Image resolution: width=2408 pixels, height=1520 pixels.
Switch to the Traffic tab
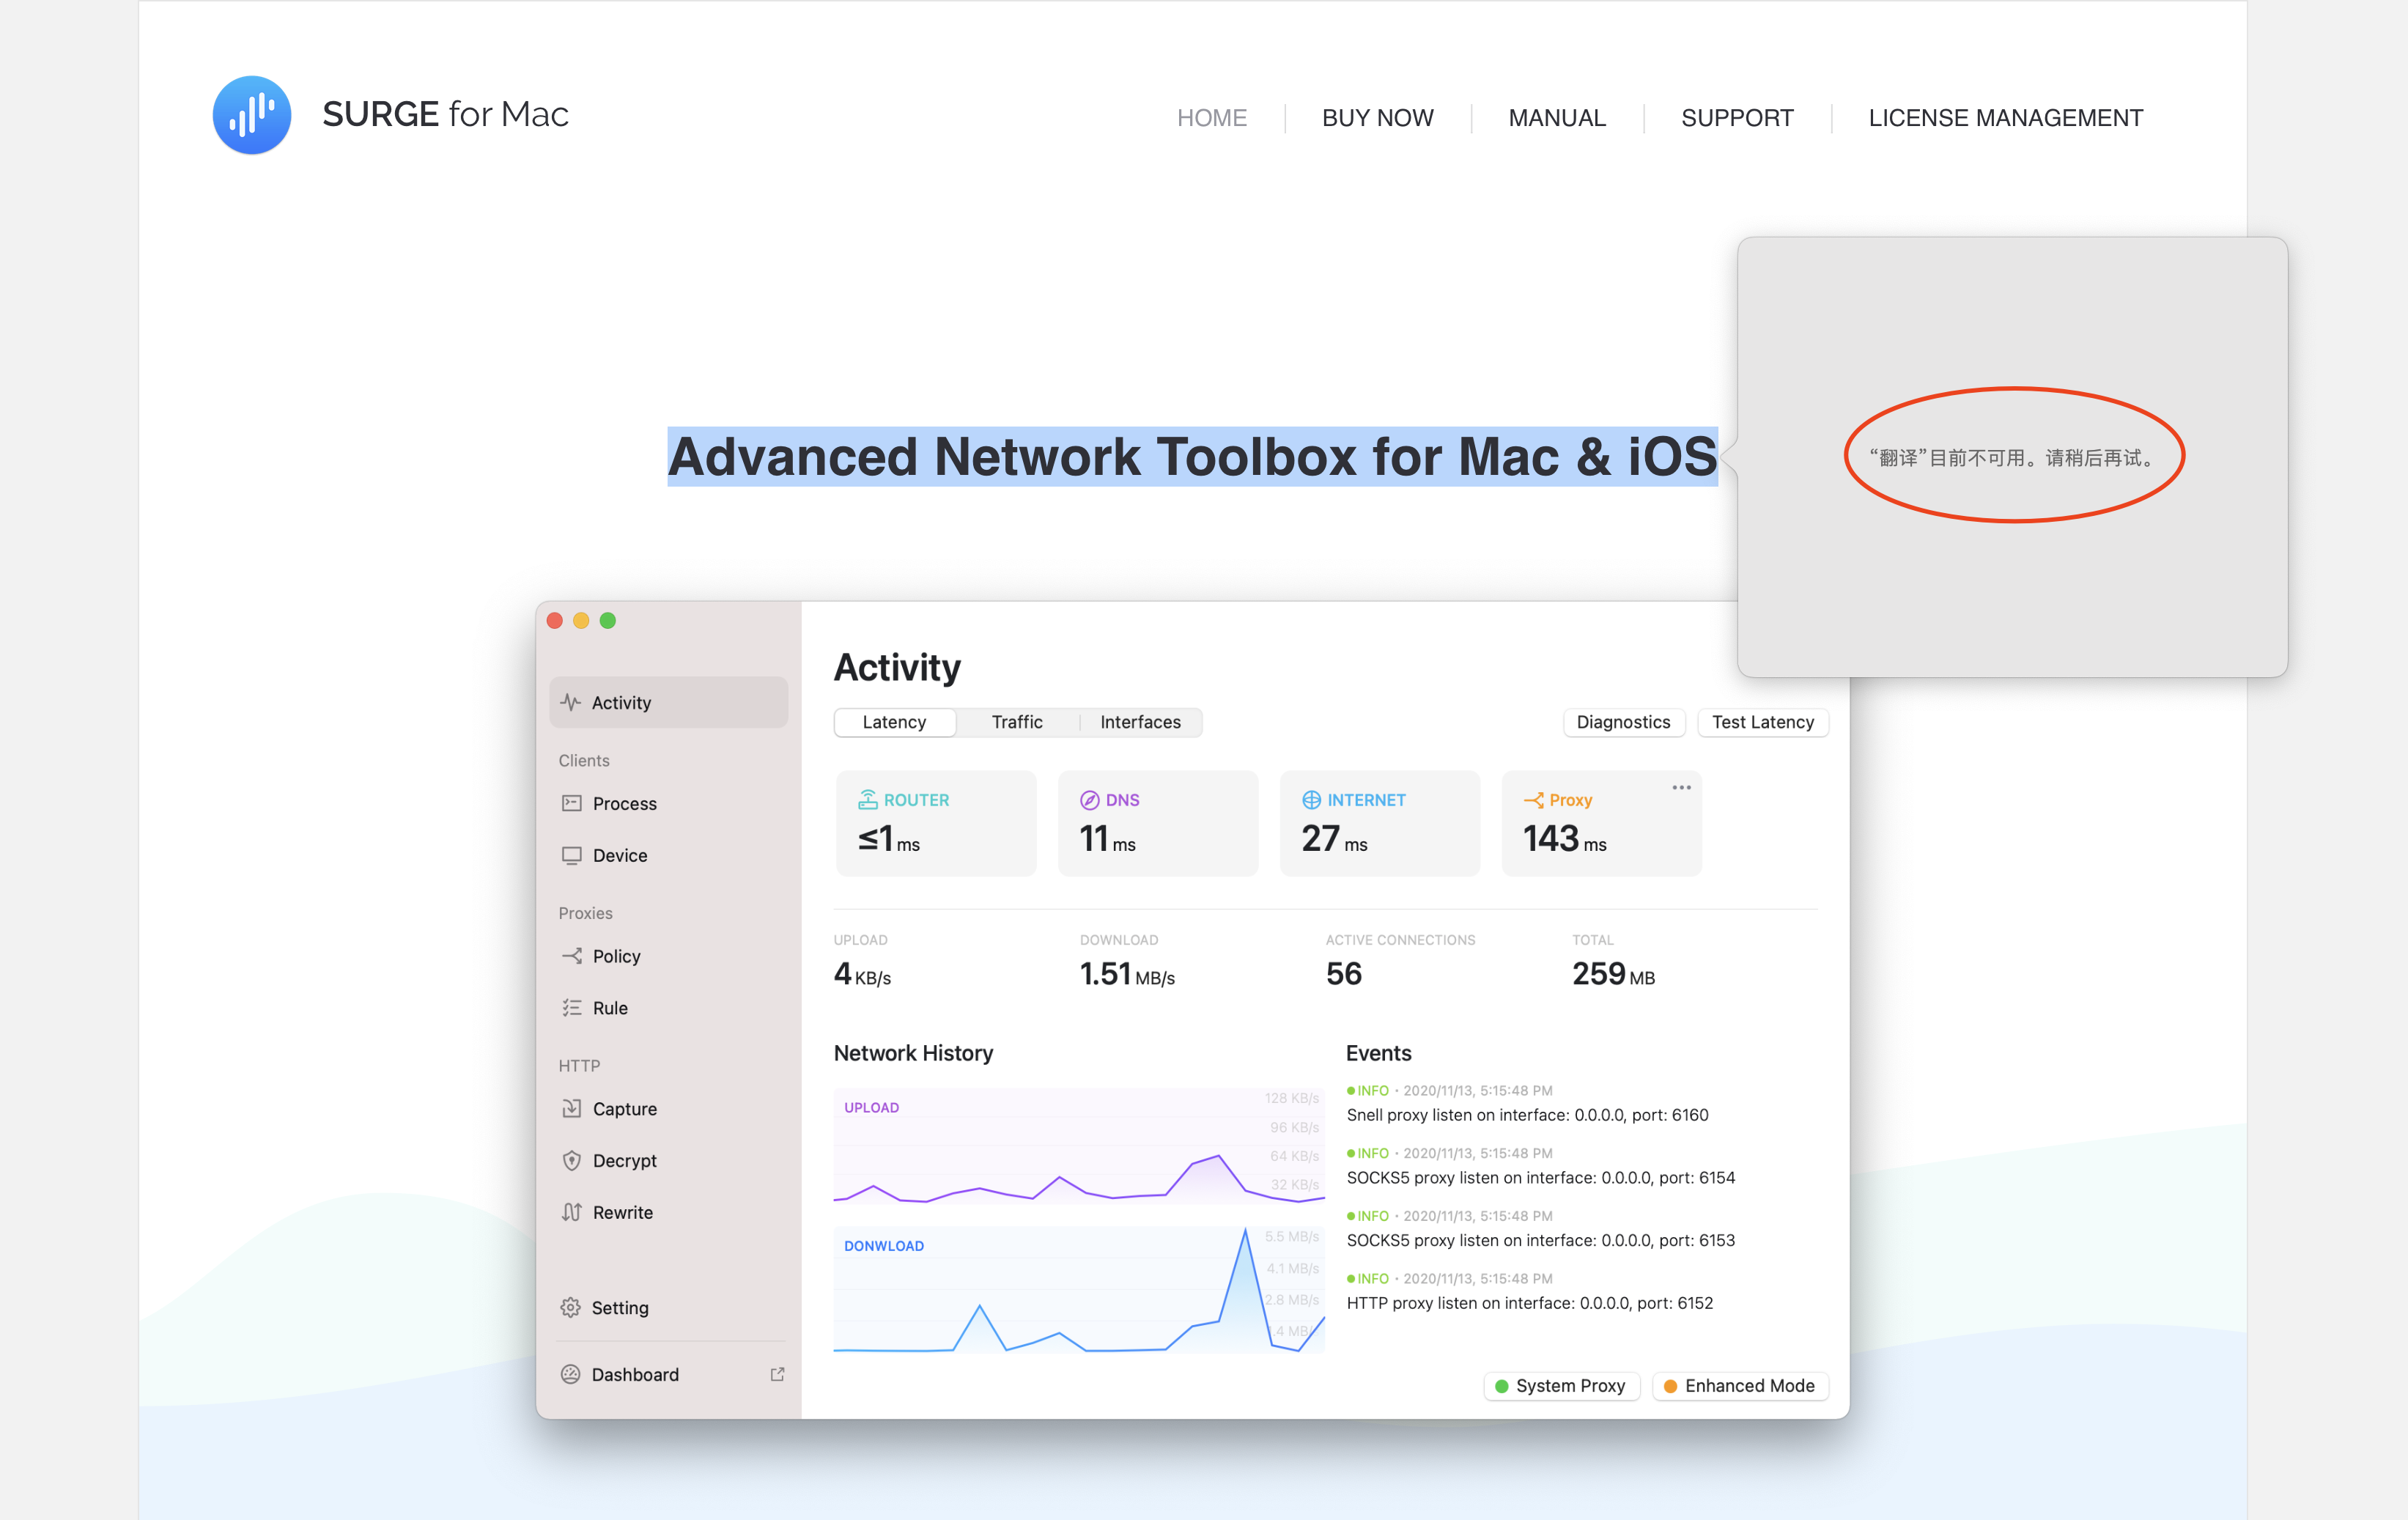pos(1016,722)
